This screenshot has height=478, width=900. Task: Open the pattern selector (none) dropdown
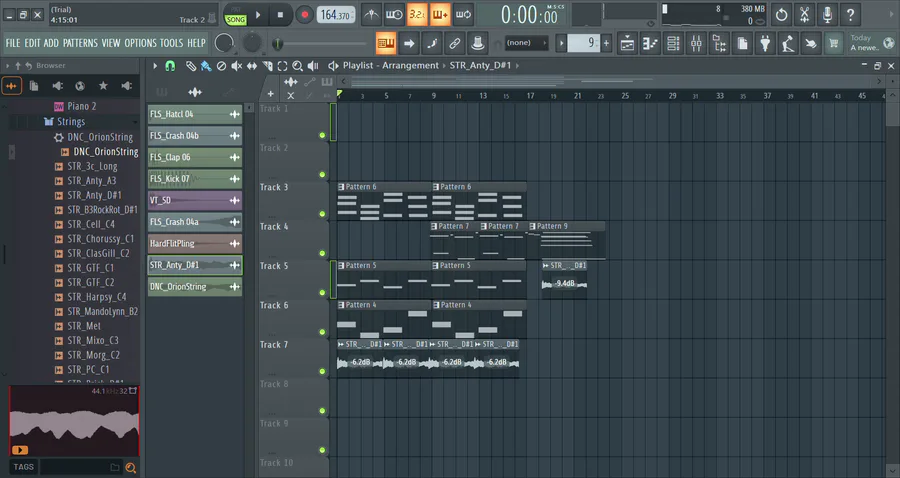(526, 43)
